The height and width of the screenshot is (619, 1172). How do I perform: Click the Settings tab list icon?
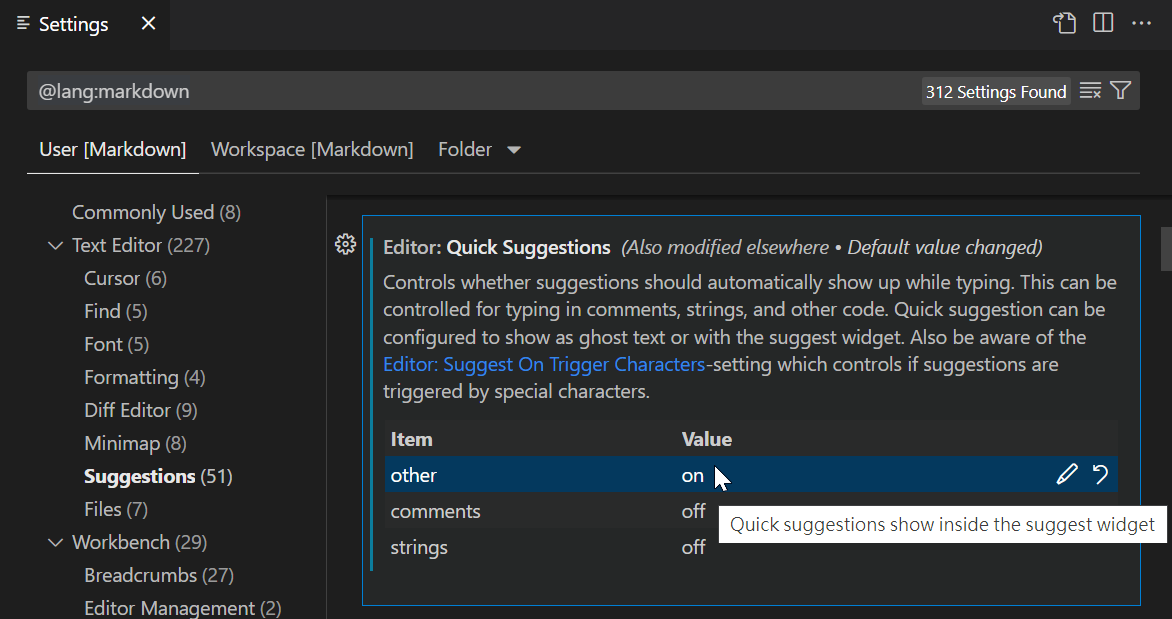click(23, 24)
